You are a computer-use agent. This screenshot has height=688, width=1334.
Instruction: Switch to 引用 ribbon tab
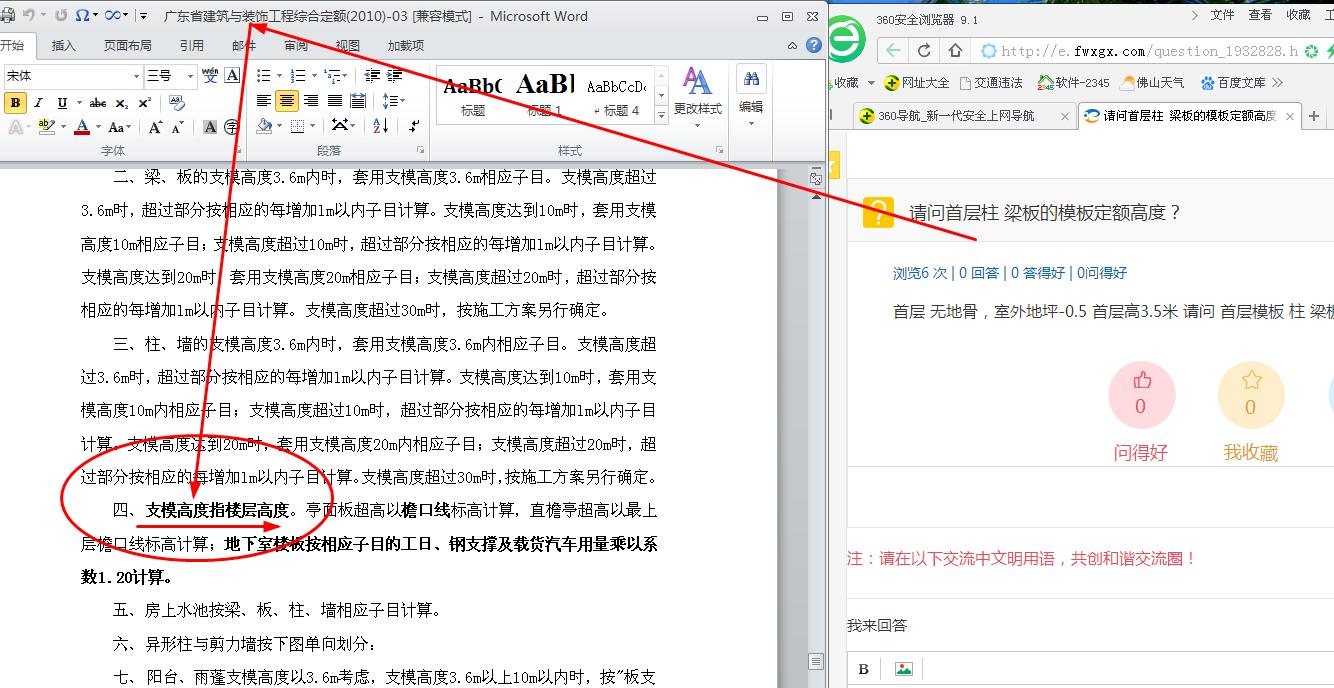click(x=192, y=45)
